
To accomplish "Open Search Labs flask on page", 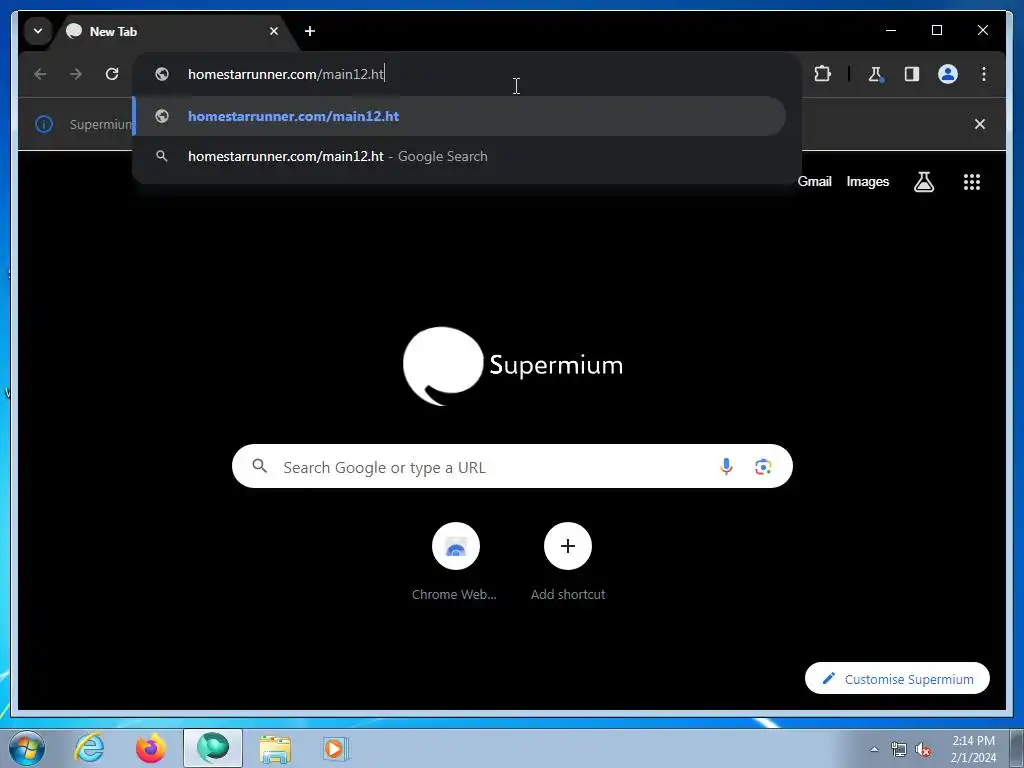I will tap(923, 182).
